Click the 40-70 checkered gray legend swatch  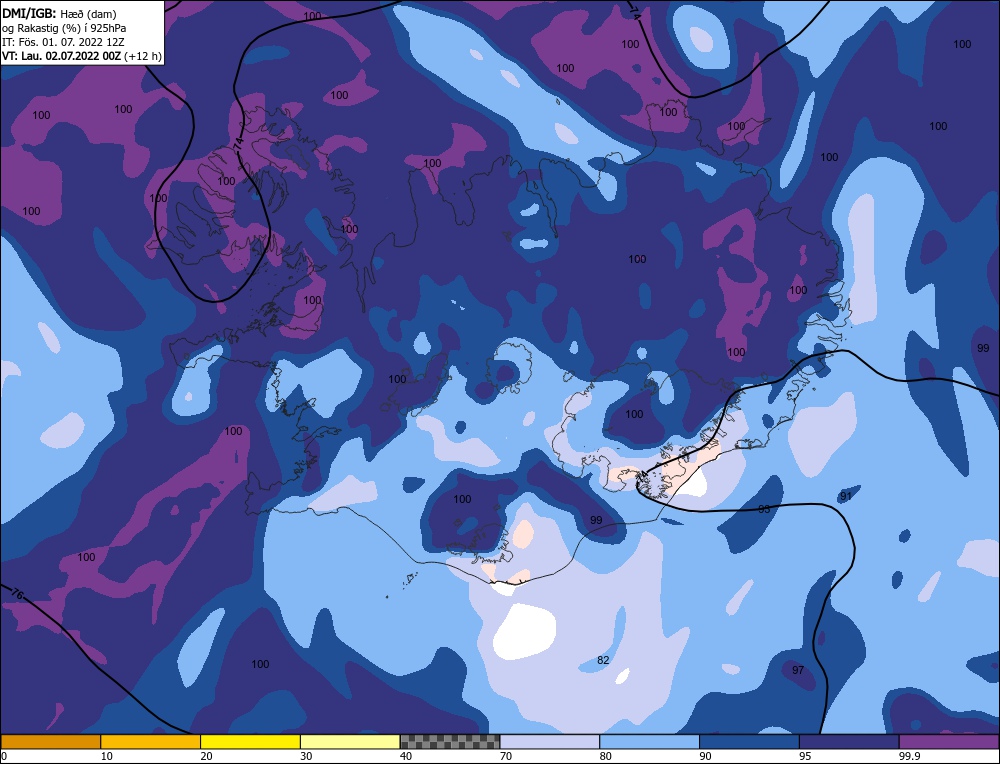click(x=450, y=742)
